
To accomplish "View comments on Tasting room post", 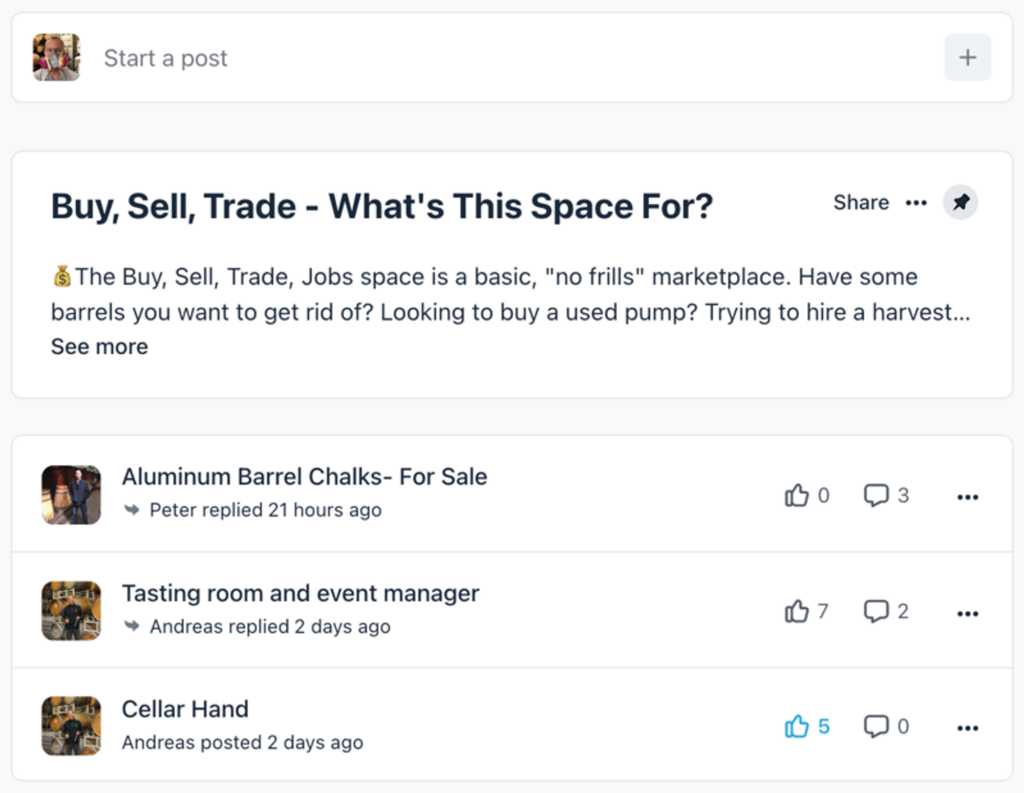I will [x=876, y=612].
